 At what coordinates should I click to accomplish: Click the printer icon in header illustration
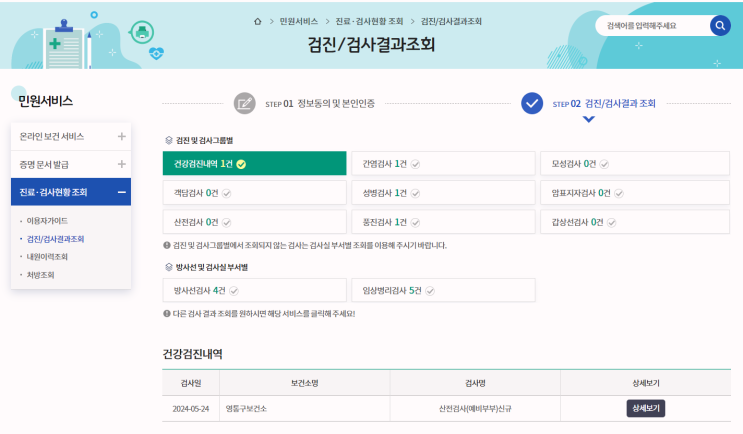click(x=142, y=32)
